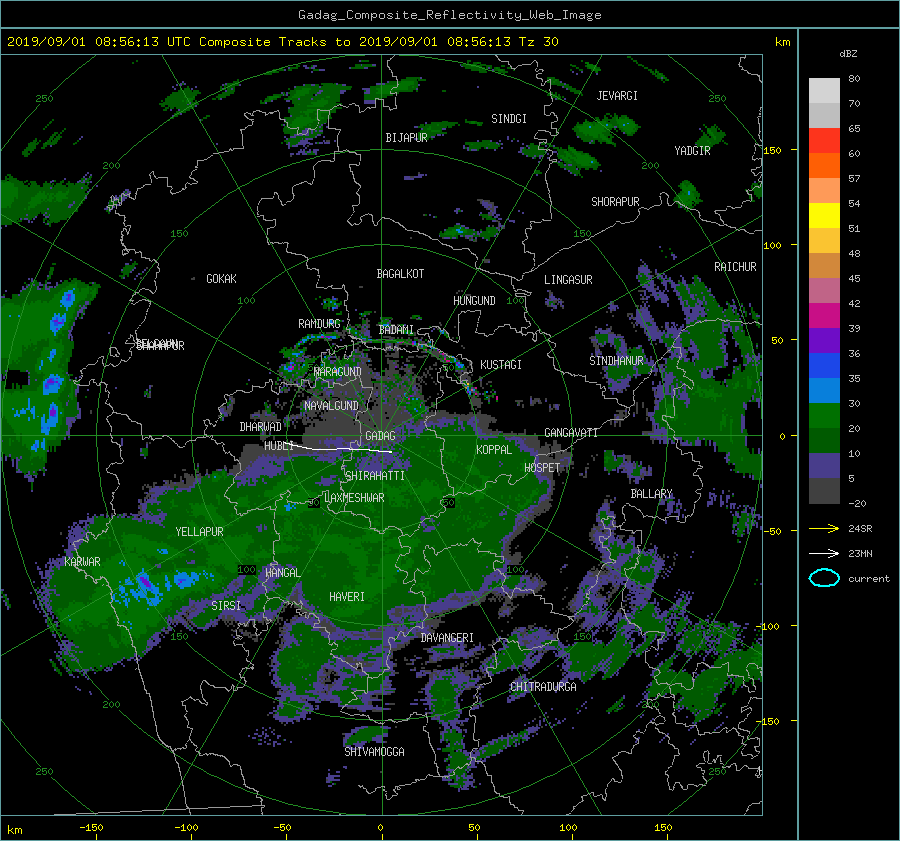Click the 80 dBZ light gray swatch
The width and height of the screenshot is (900, 841).
click(824, 90)
